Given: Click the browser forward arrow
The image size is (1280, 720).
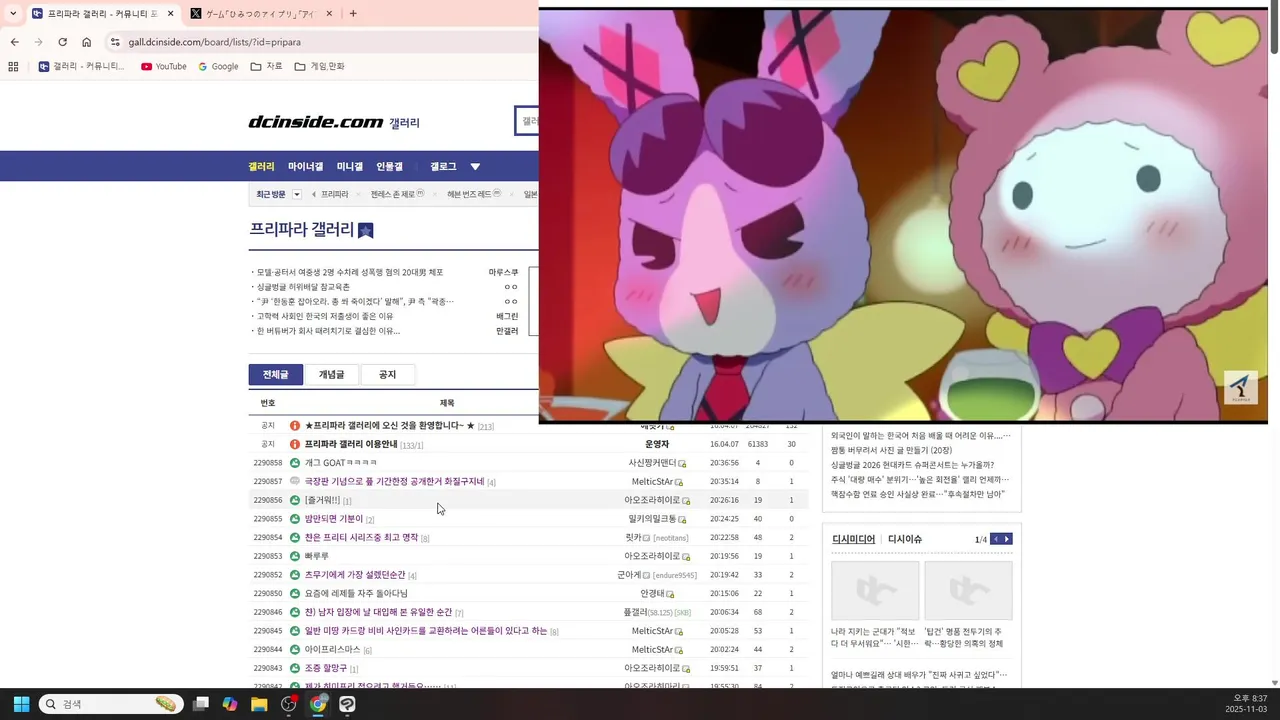Looking at the screenshot, I should click(x=38, y=42).
